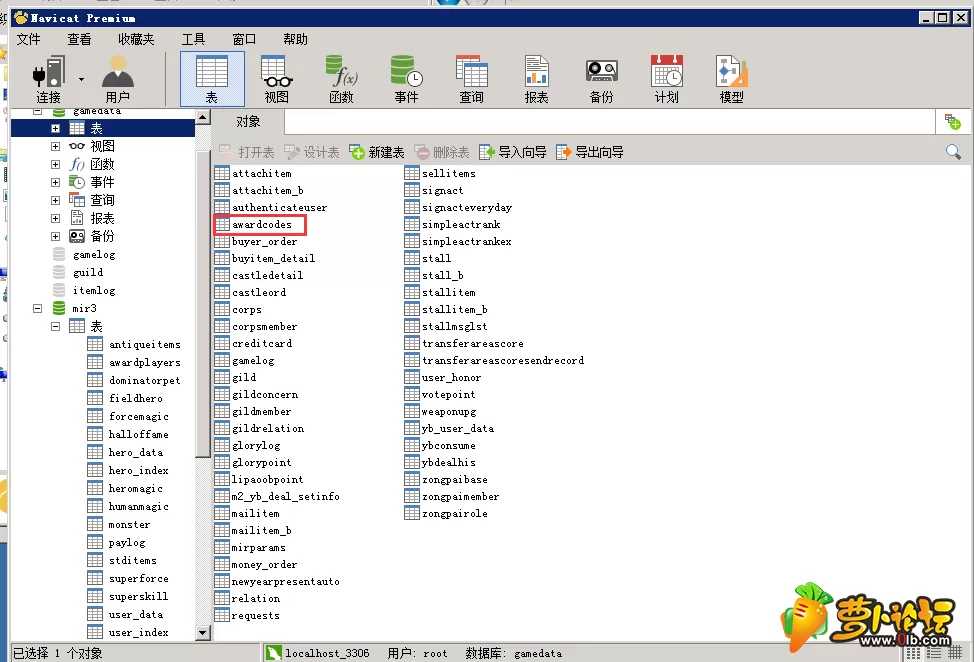Collapse the mir3 表 node

pyautogui.click(x=55, y=326)
